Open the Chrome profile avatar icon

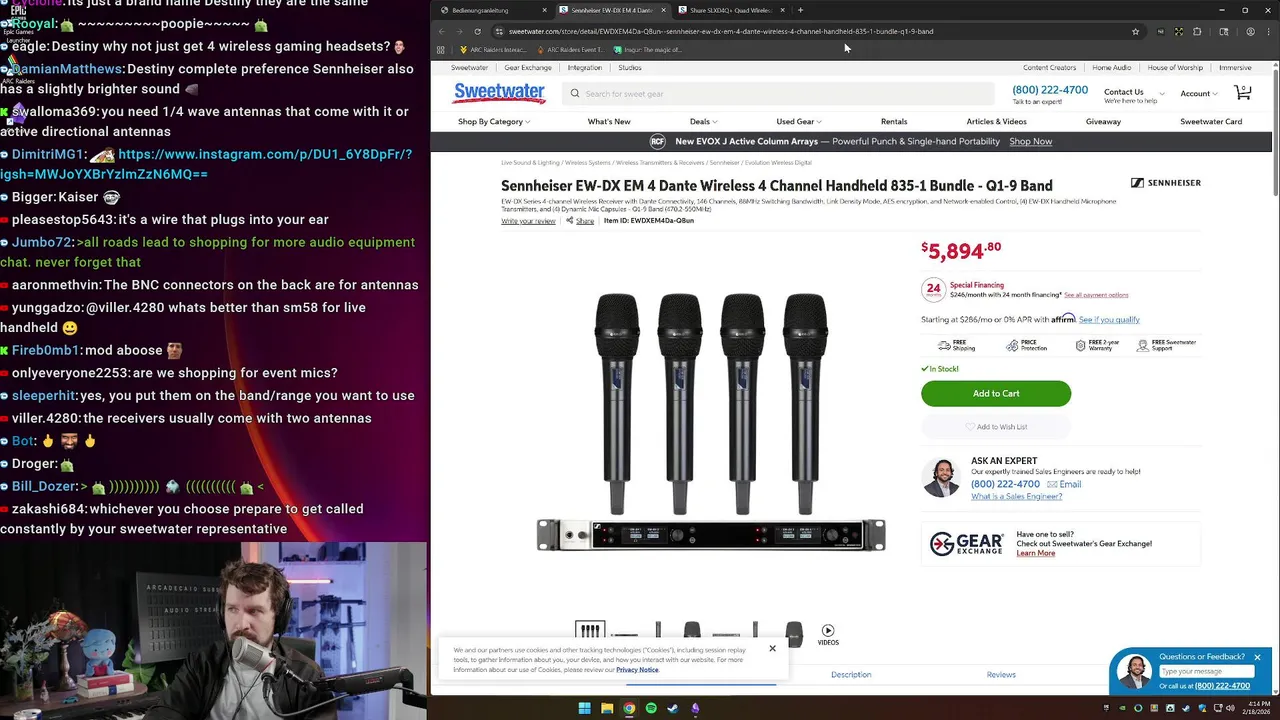[1250, 31]
